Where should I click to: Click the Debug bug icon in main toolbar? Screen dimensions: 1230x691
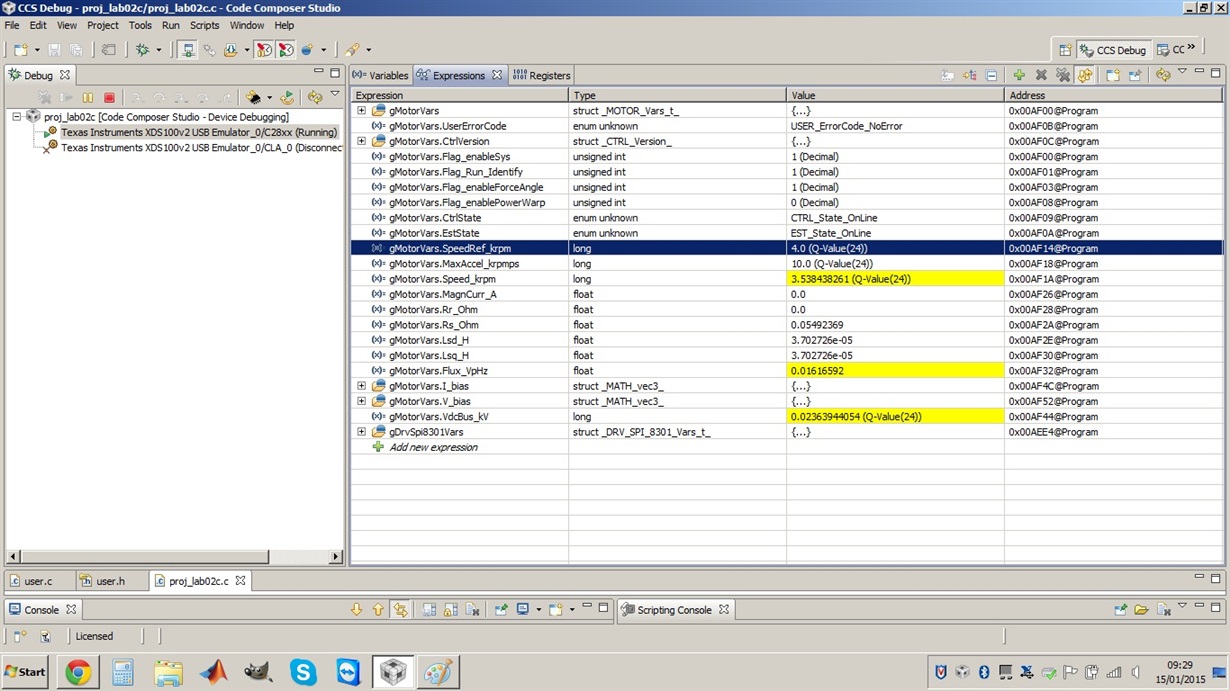(143, 49)
